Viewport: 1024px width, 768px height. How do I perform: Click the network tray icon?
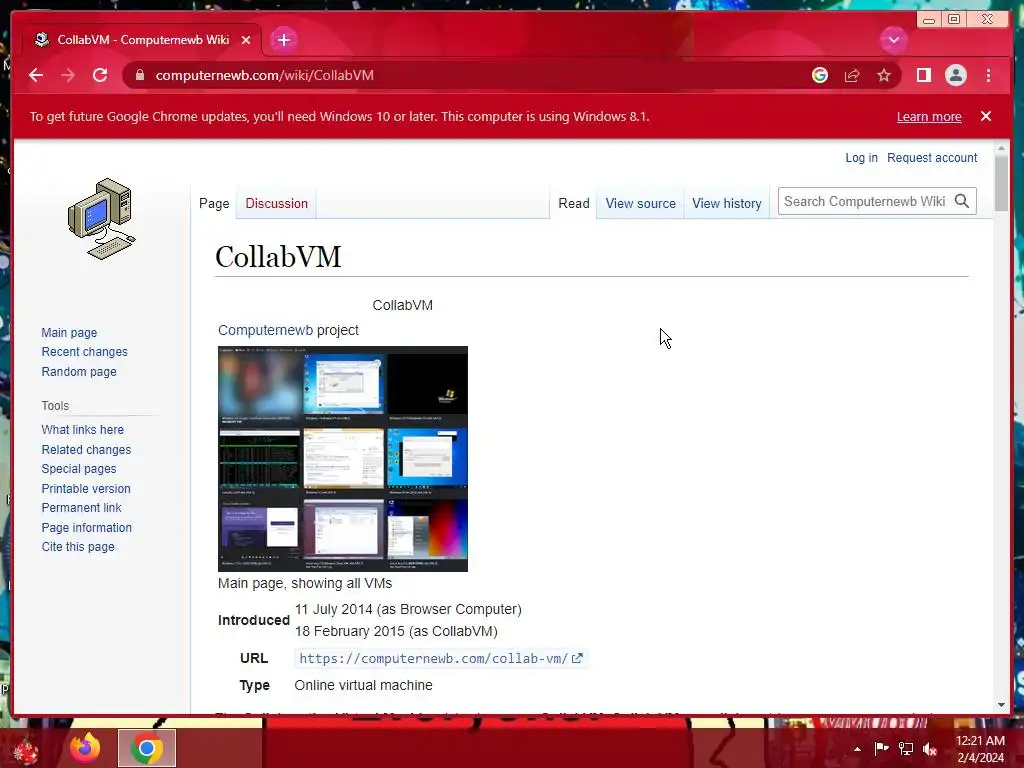pos(905,748)
